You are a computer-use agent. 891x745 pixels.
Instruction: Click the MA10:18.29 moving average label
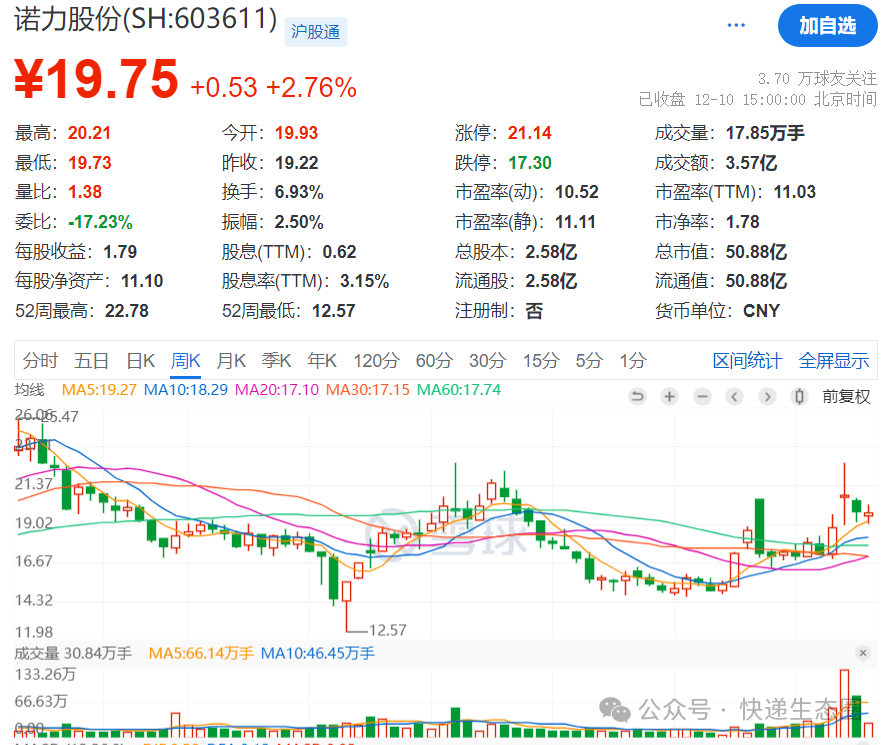[186, 390]
